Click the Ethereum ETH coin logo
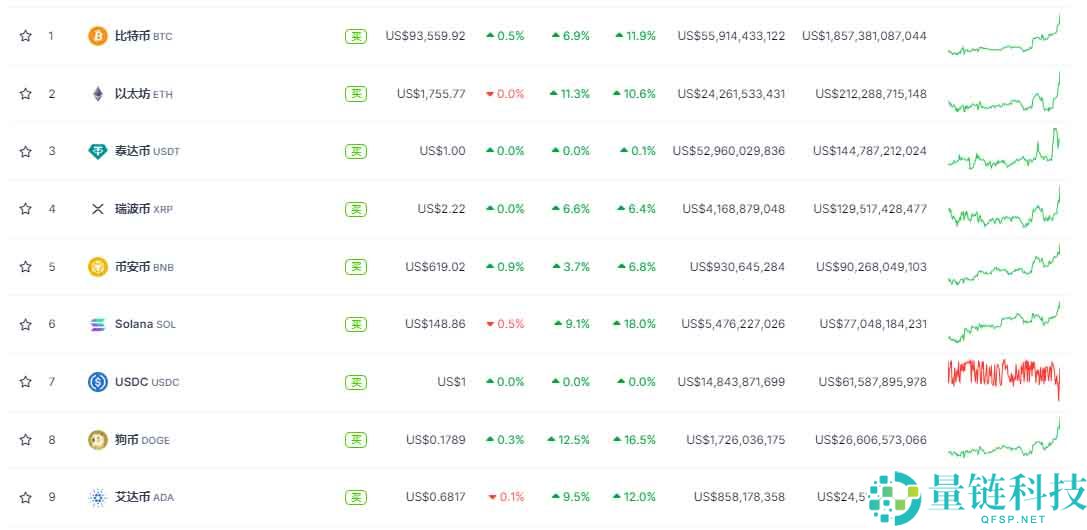 [x=98, y=94]
